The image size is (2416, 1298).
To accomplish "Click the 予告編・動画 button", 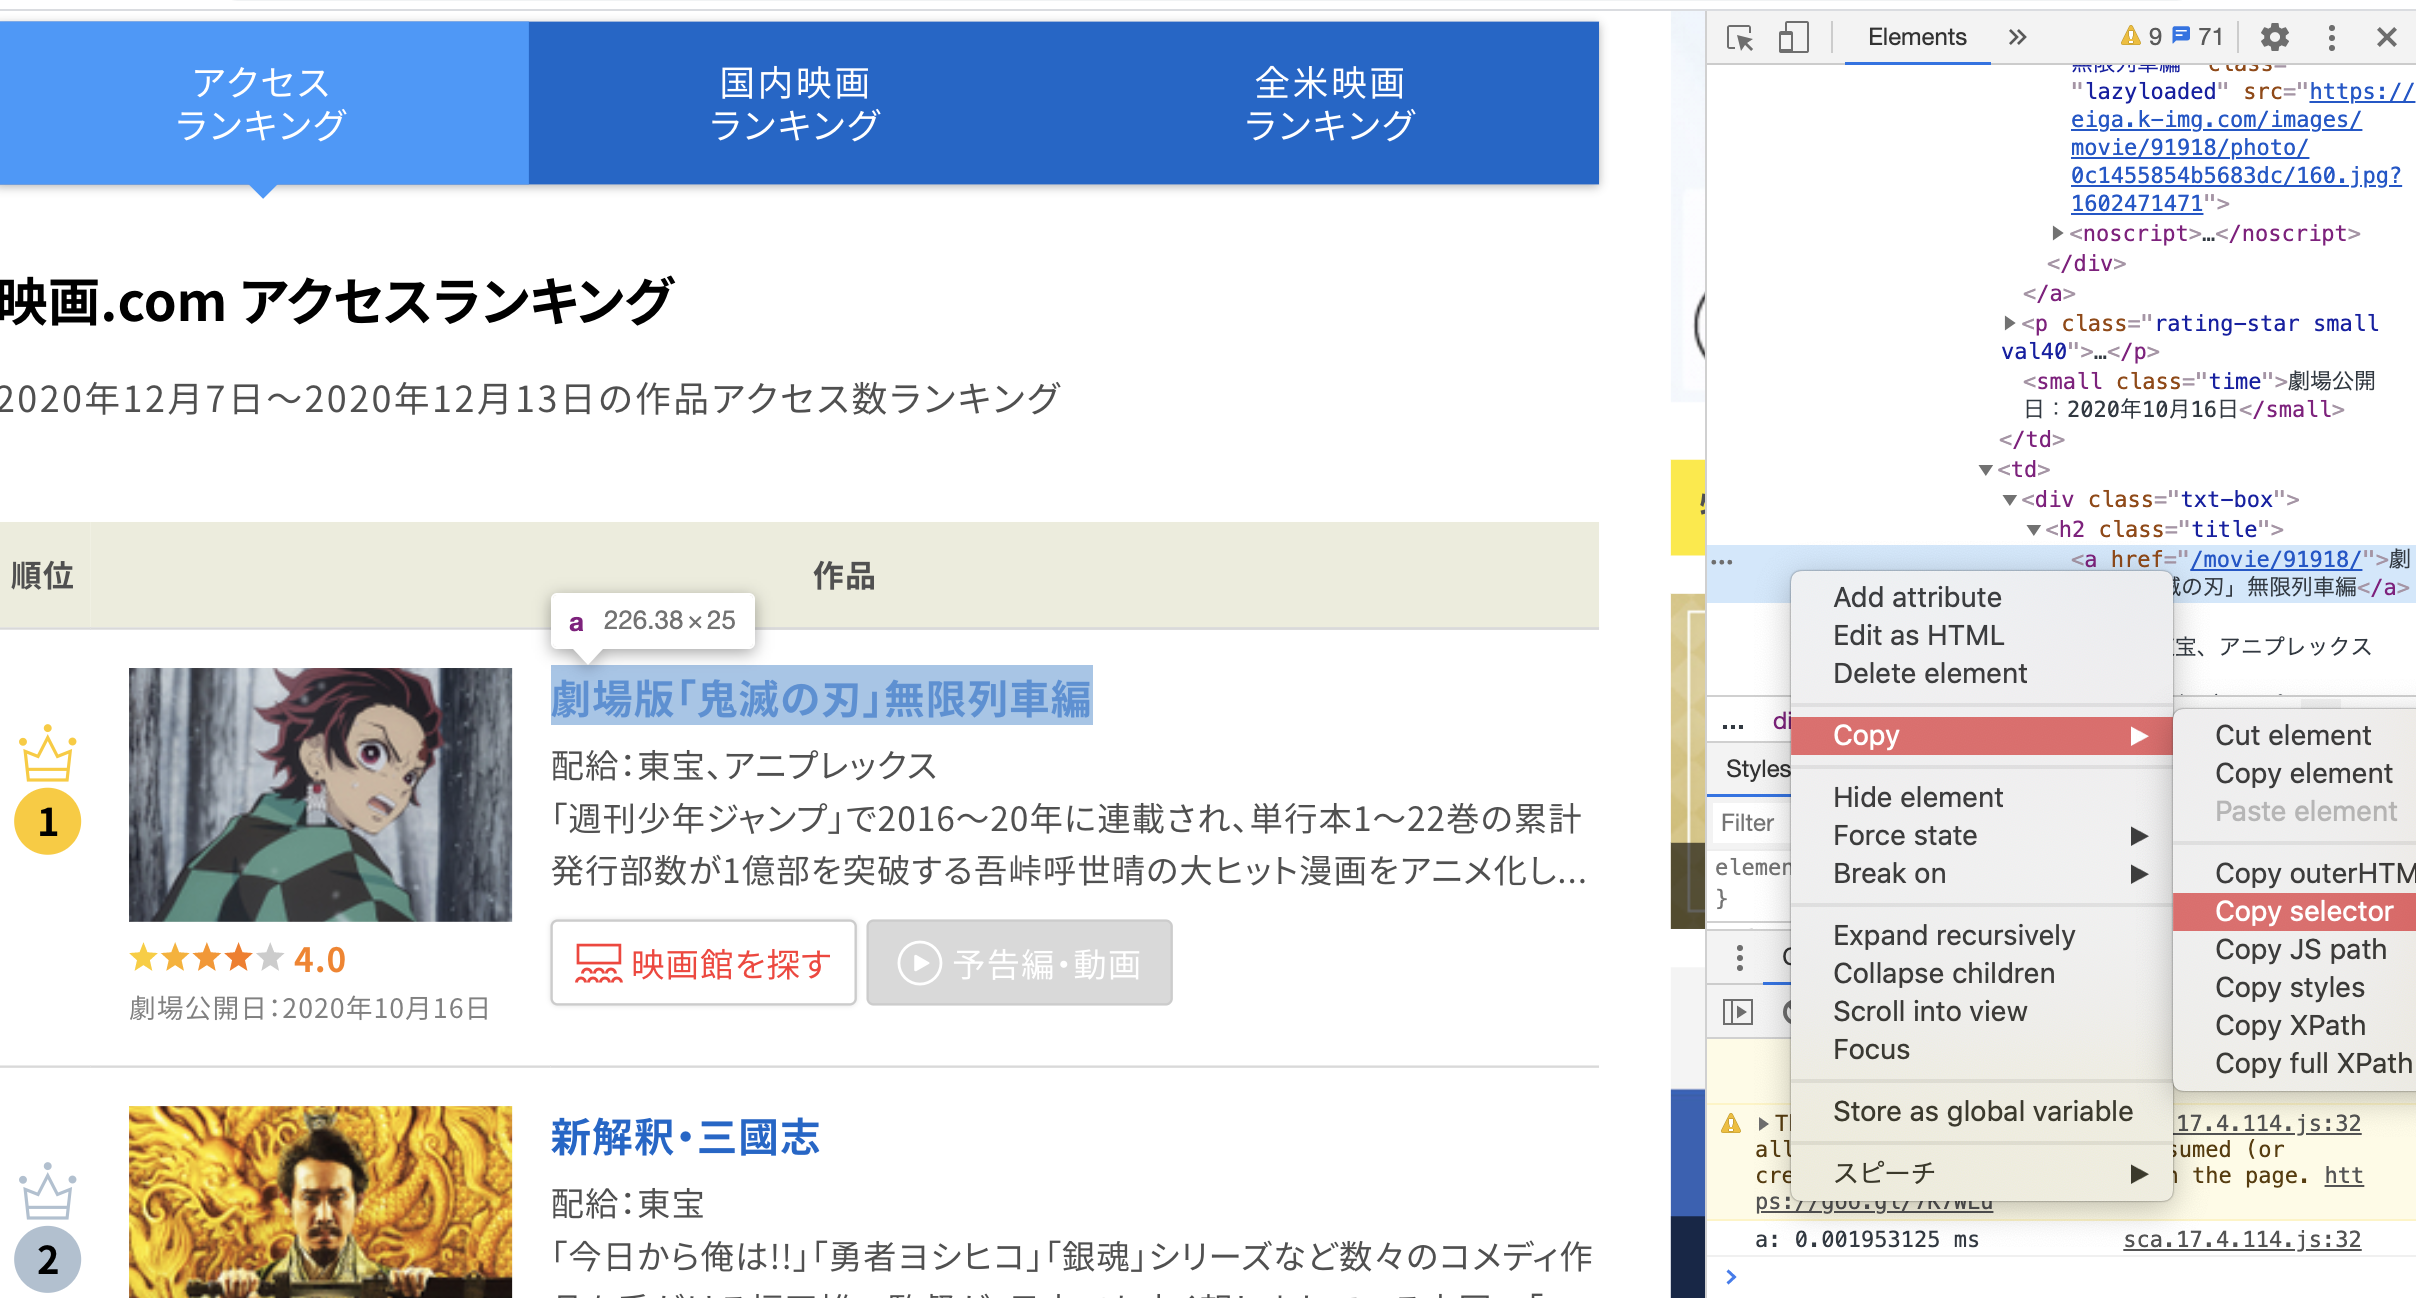I will (x=1019, y=963).
